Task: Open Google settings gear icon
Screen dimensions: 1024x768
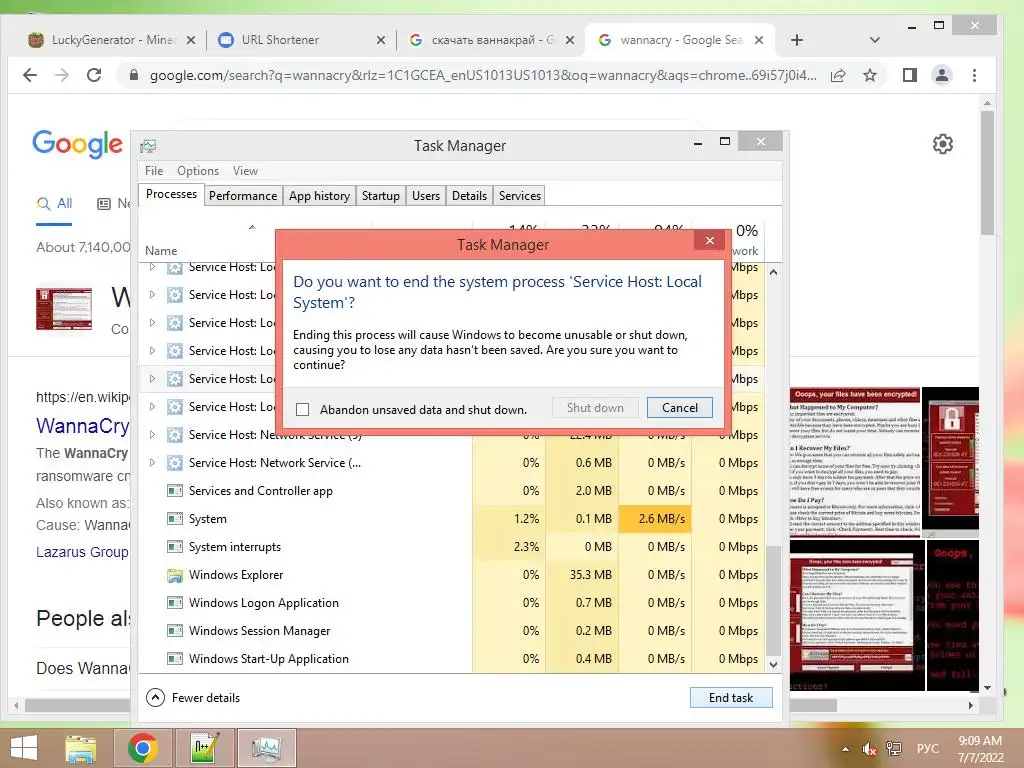Action: pyautogui.click(x=942, y=144)
